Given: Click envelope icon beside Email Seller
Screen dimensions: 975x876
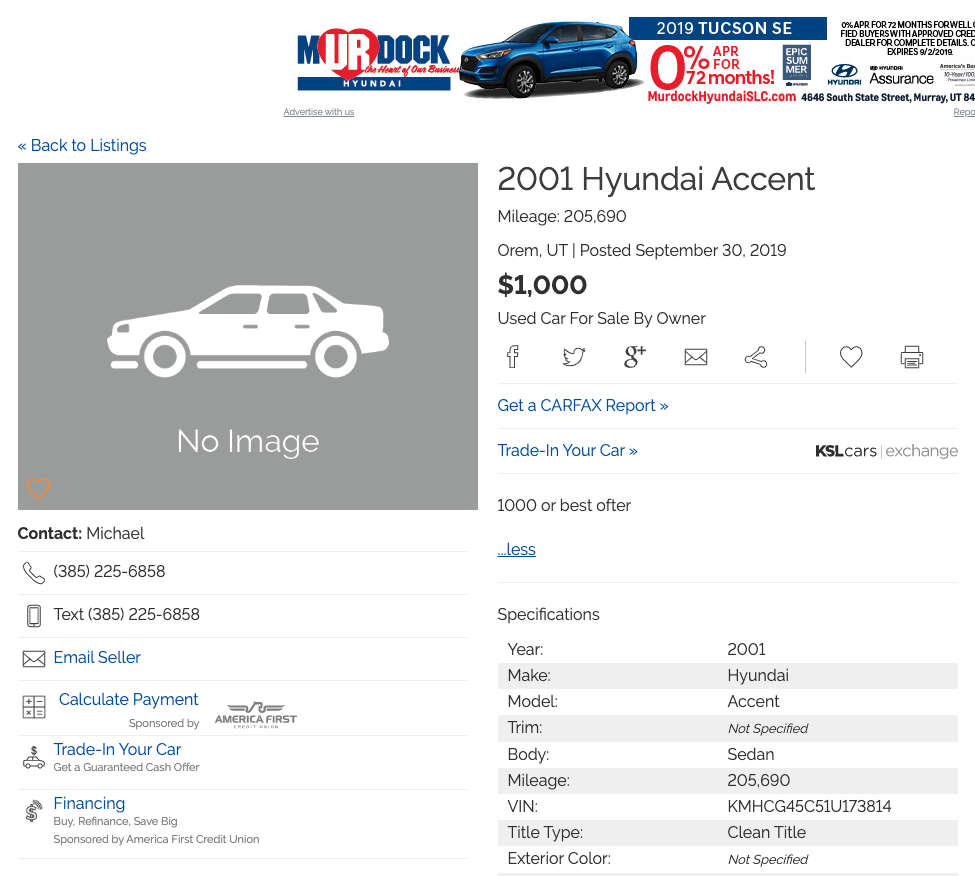Looking at the screenshot, I should [x=34, y=659].
